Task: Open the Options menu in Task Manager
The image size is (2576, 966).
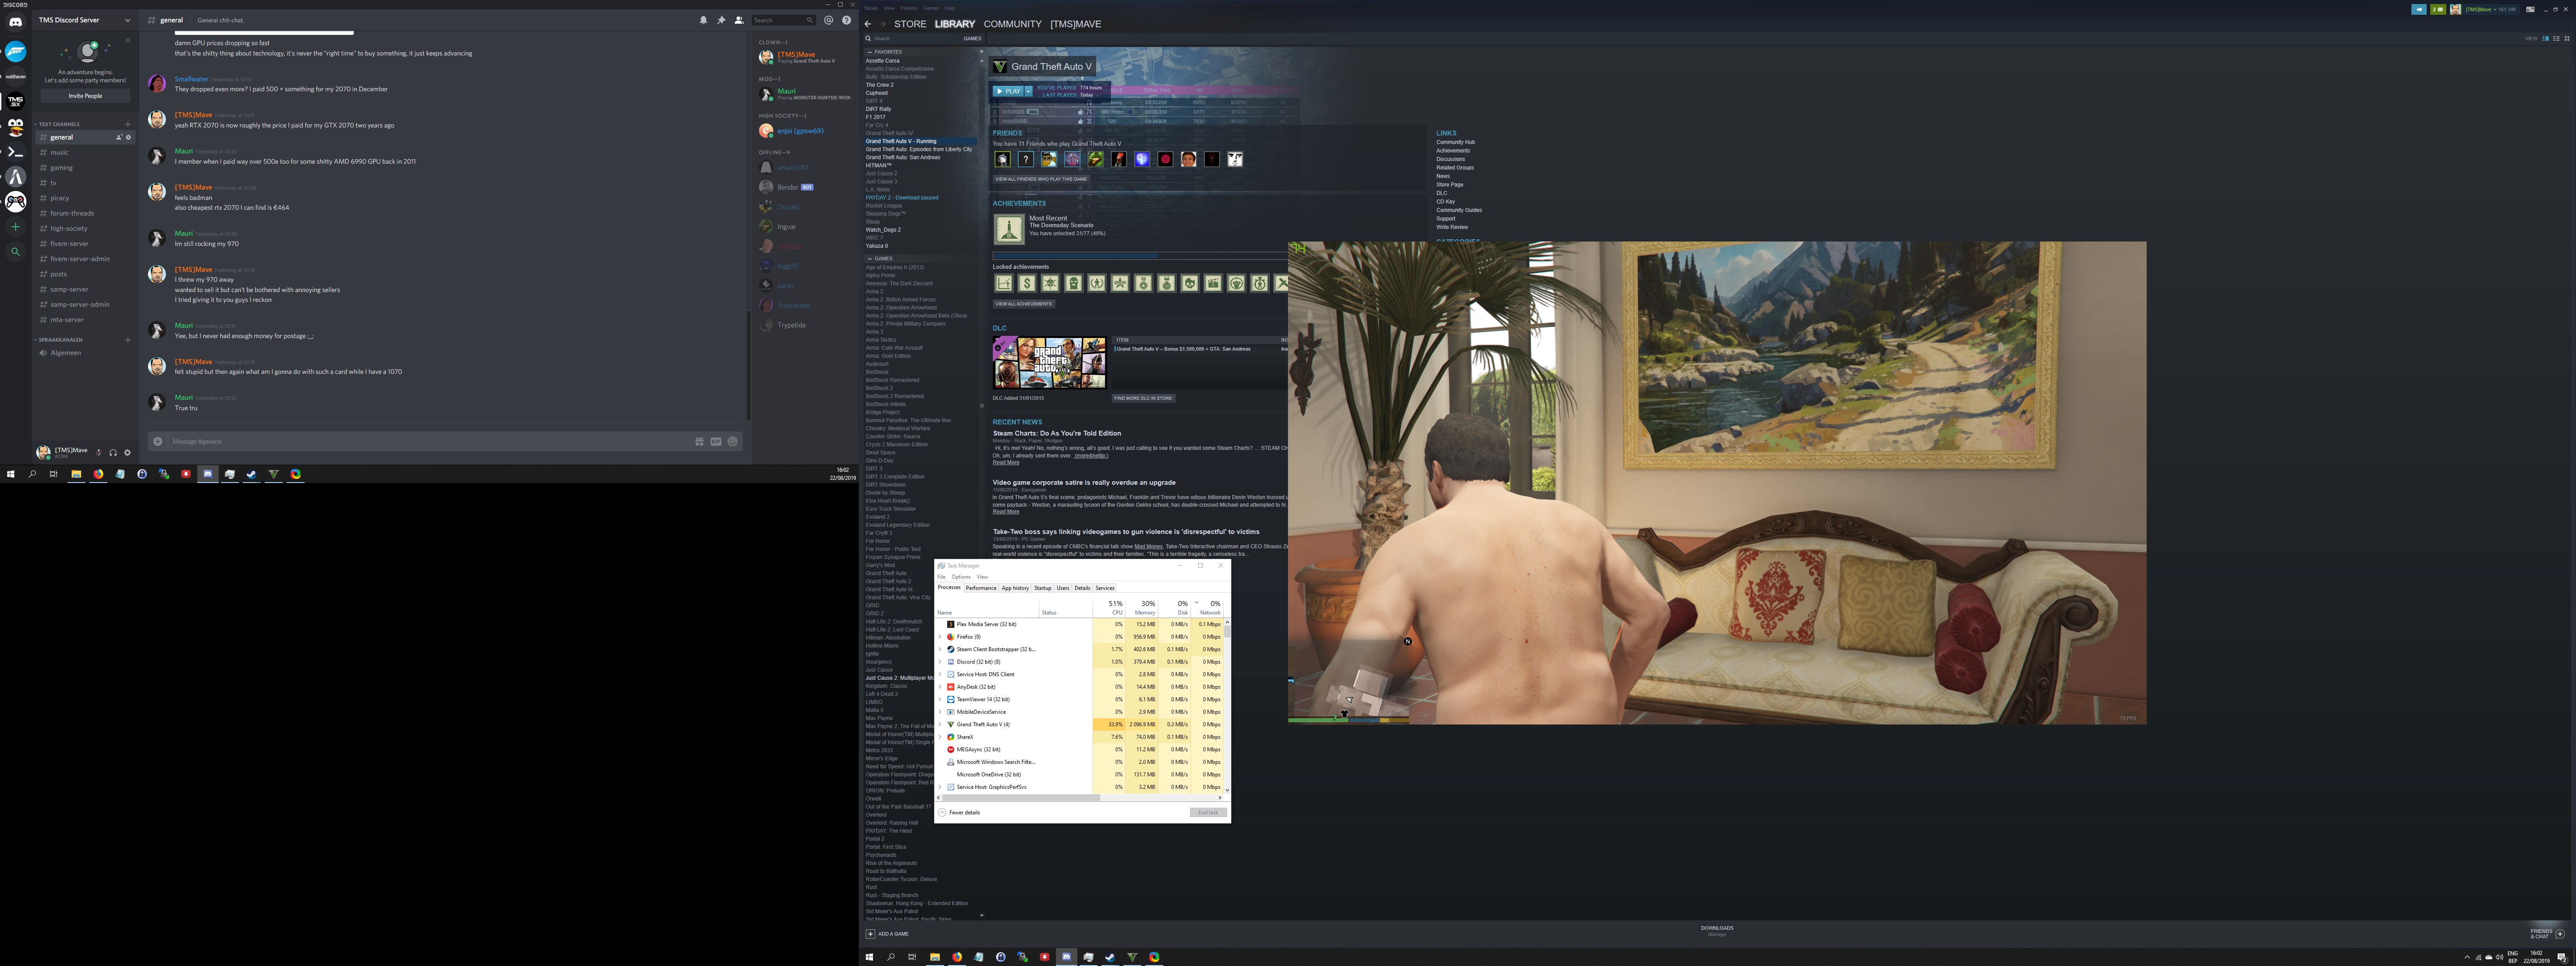Action: tap(961, 577)
